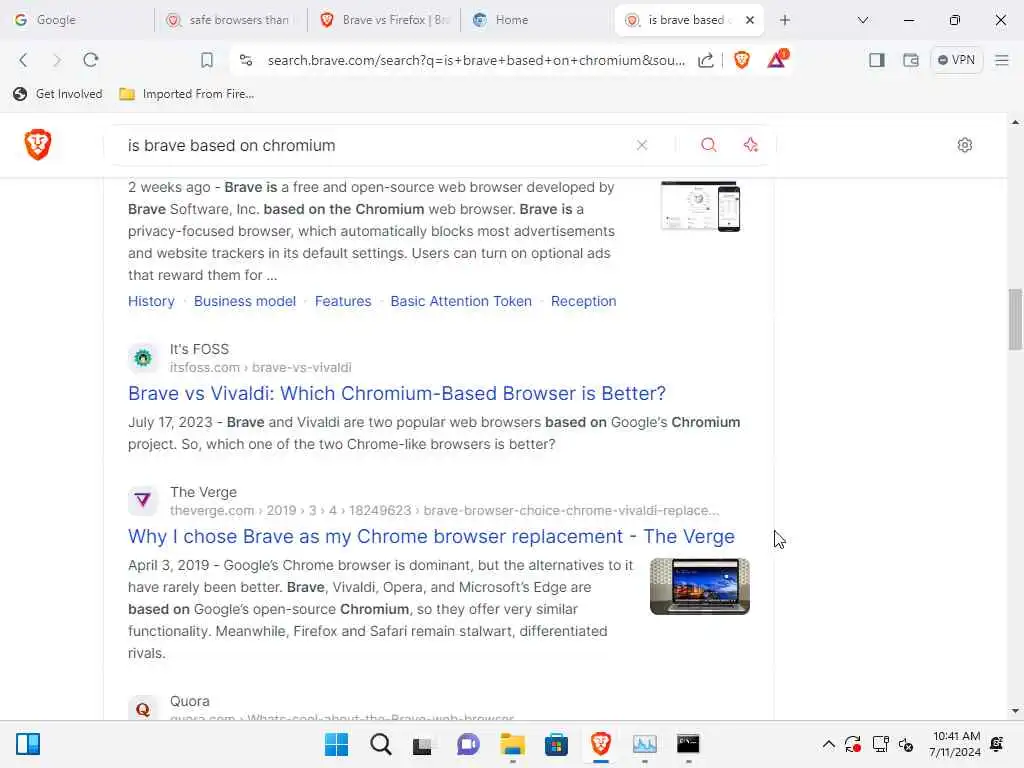Switch to the 'Brave vs Firefox' tab
Screen dimensions: 1024x768
click(384, 20)
